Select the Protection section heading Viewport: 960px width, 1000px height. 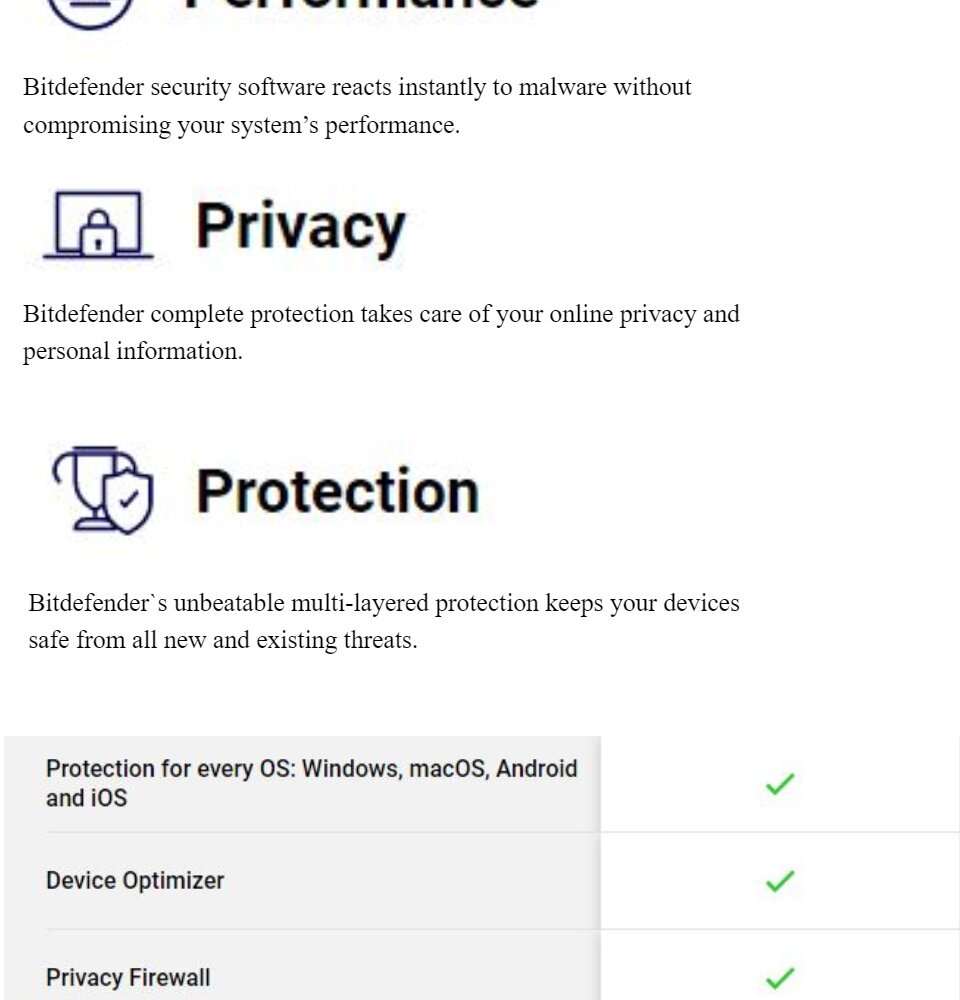[x=337, y=490]
